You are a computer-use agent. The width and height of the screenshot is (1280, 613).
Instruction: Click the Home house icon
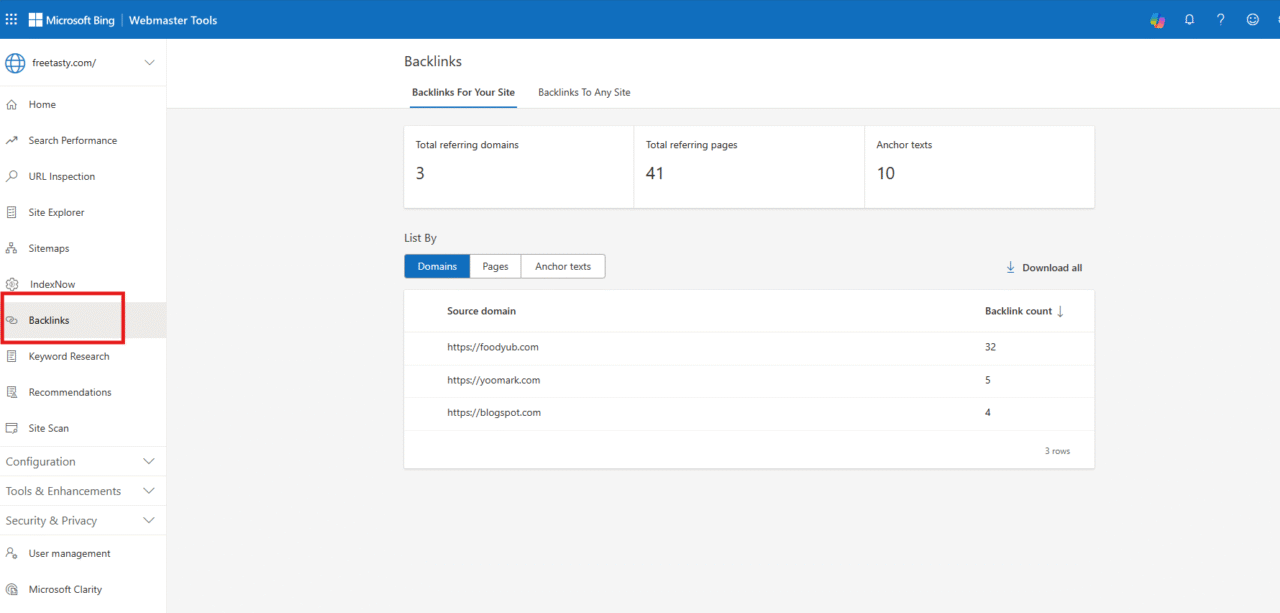[12, 104]
